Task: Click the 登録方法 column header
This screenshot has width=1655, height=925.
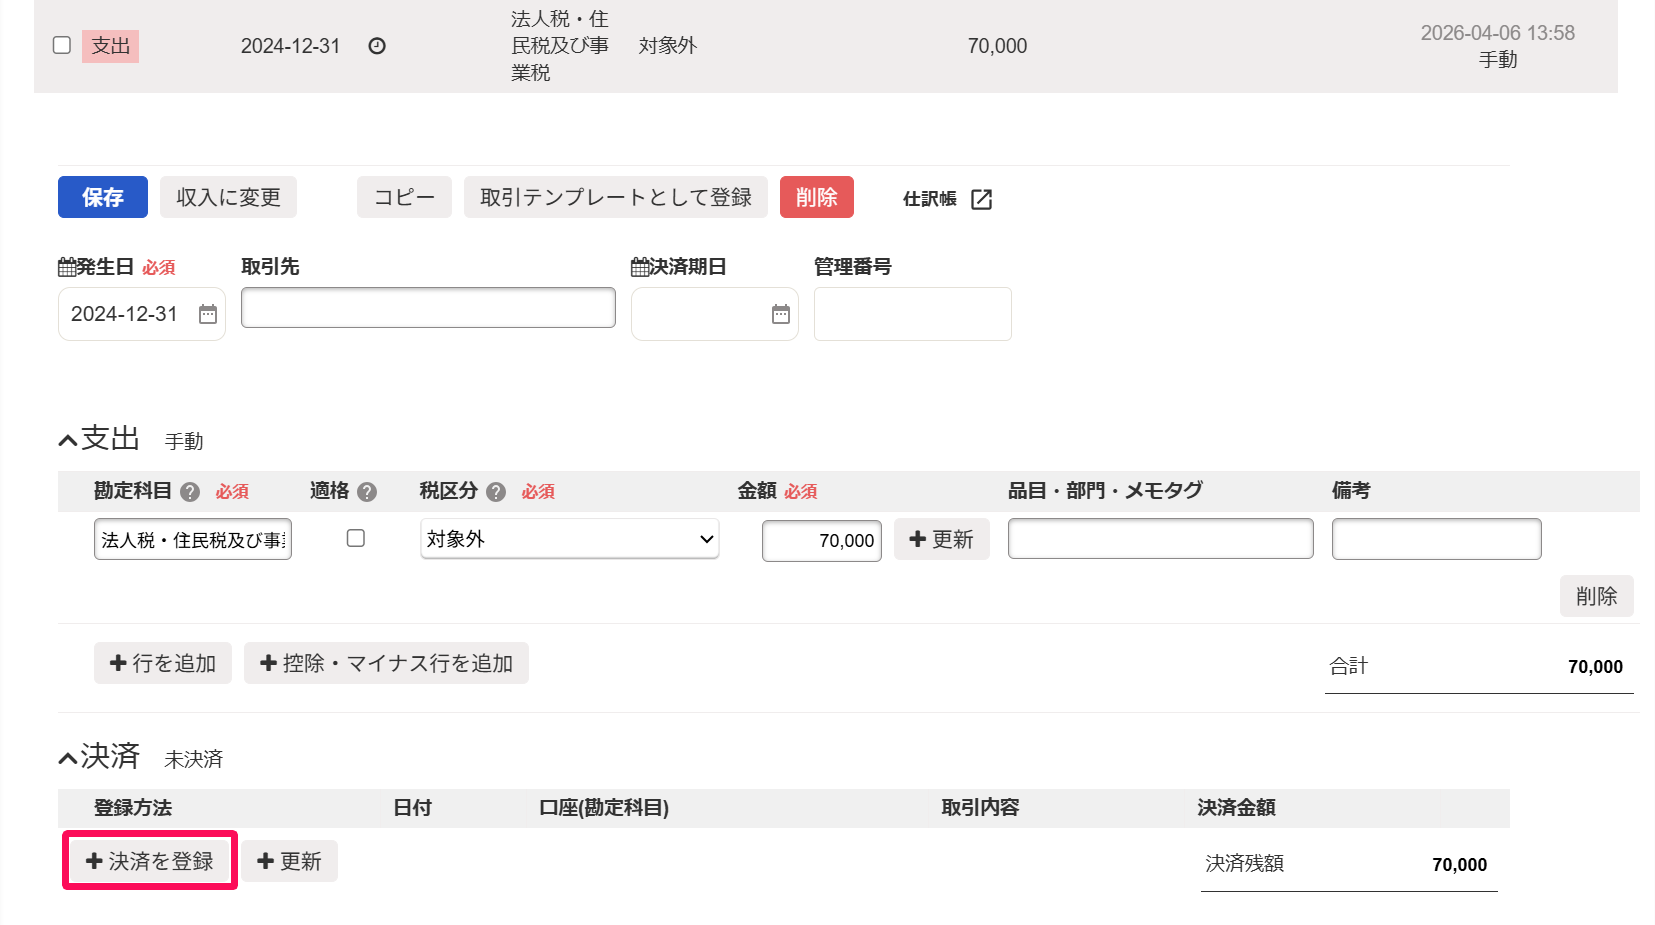Action: coord(133,808)
